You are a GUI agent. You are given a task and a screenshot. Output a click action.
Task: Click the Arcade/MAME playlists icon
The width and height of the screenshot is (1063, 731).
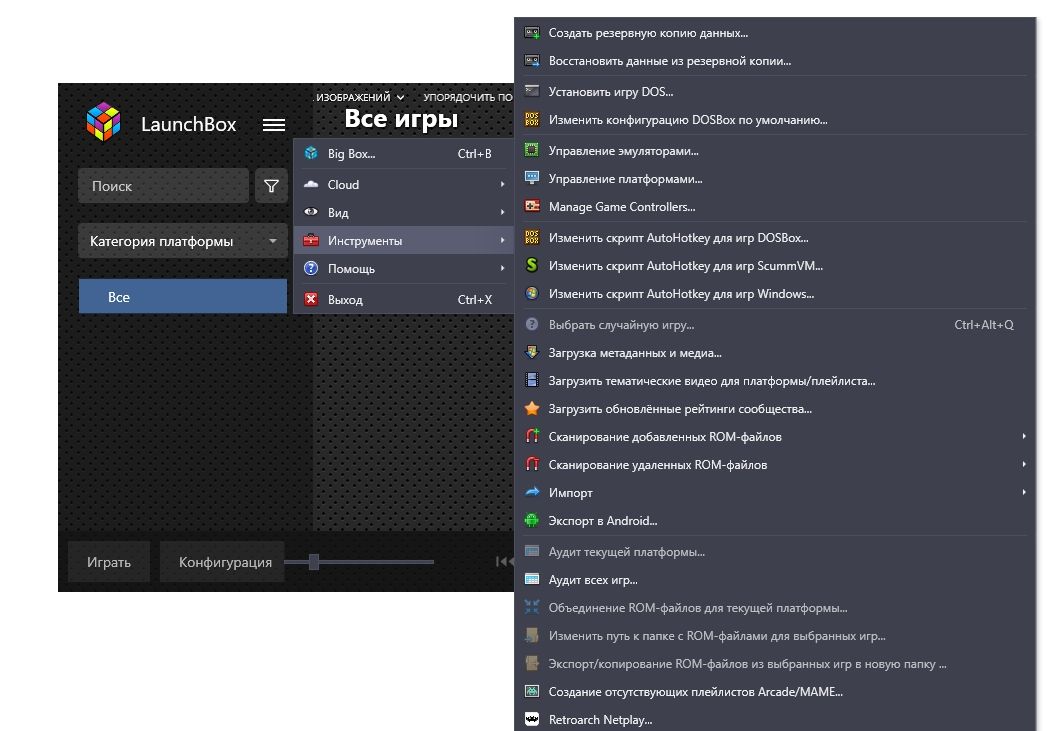tap(532, 692)
